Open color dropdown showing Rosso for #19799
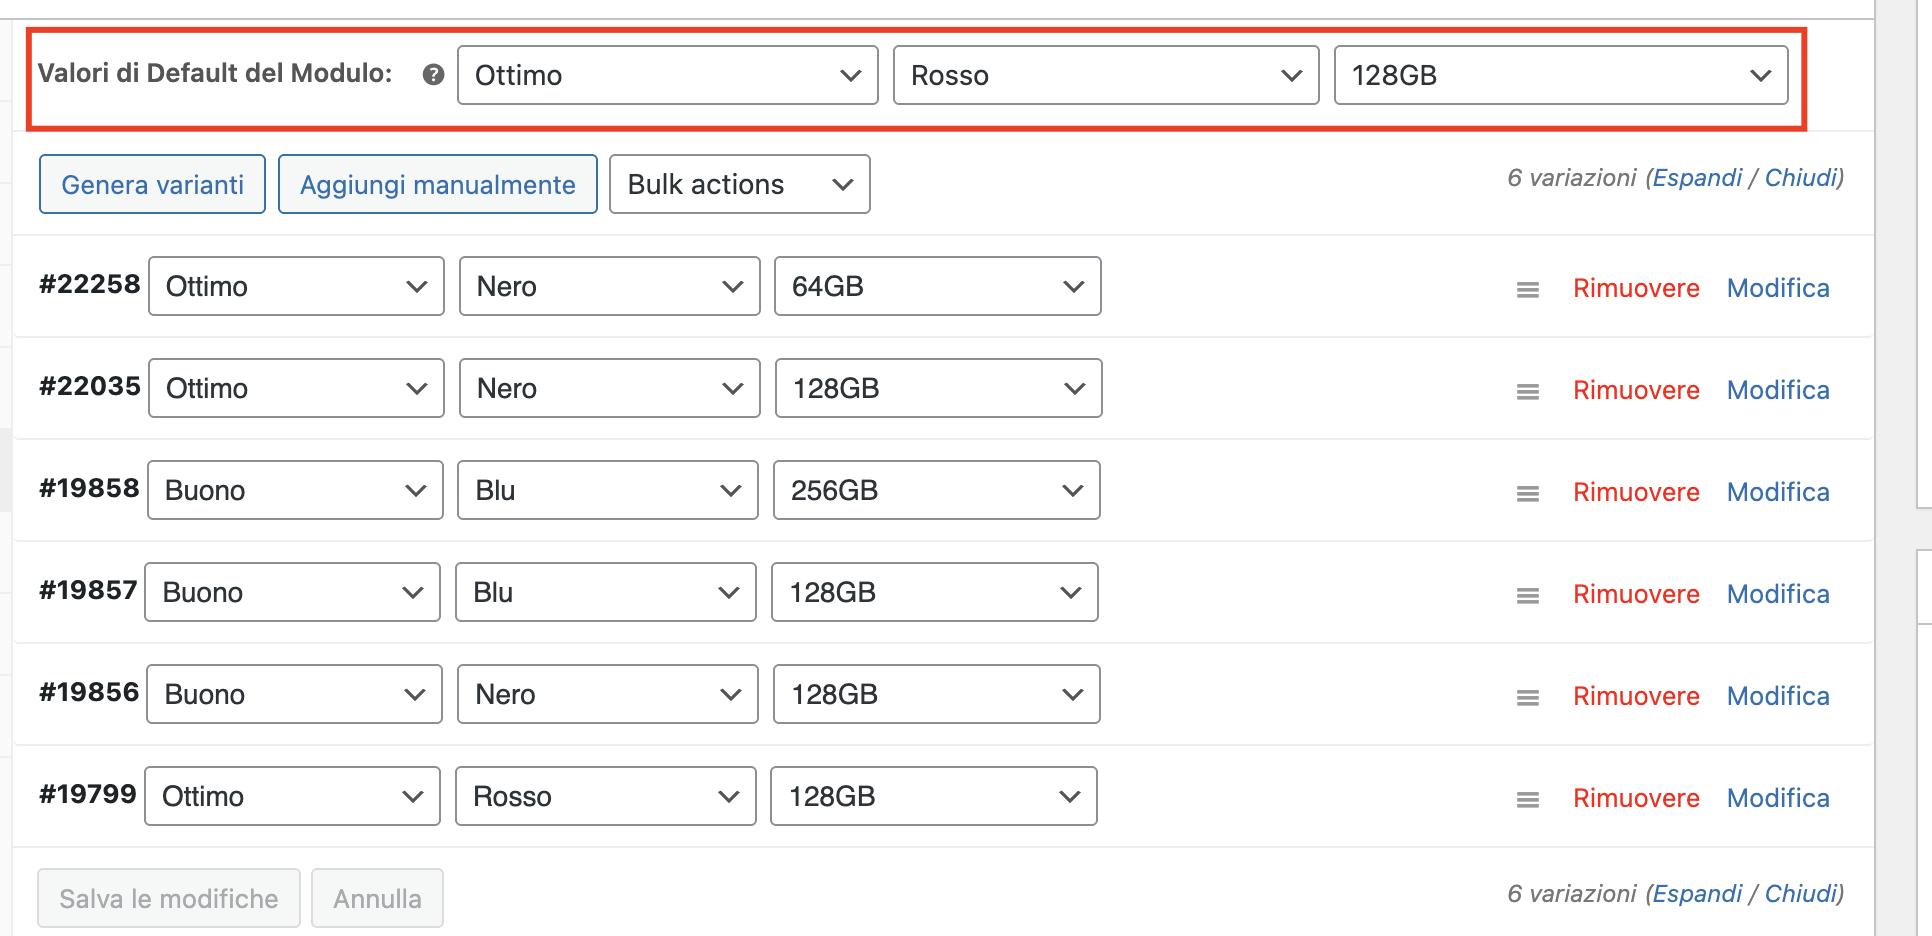The height and width of the screenshot is (936, 1932). click(606, 796)
